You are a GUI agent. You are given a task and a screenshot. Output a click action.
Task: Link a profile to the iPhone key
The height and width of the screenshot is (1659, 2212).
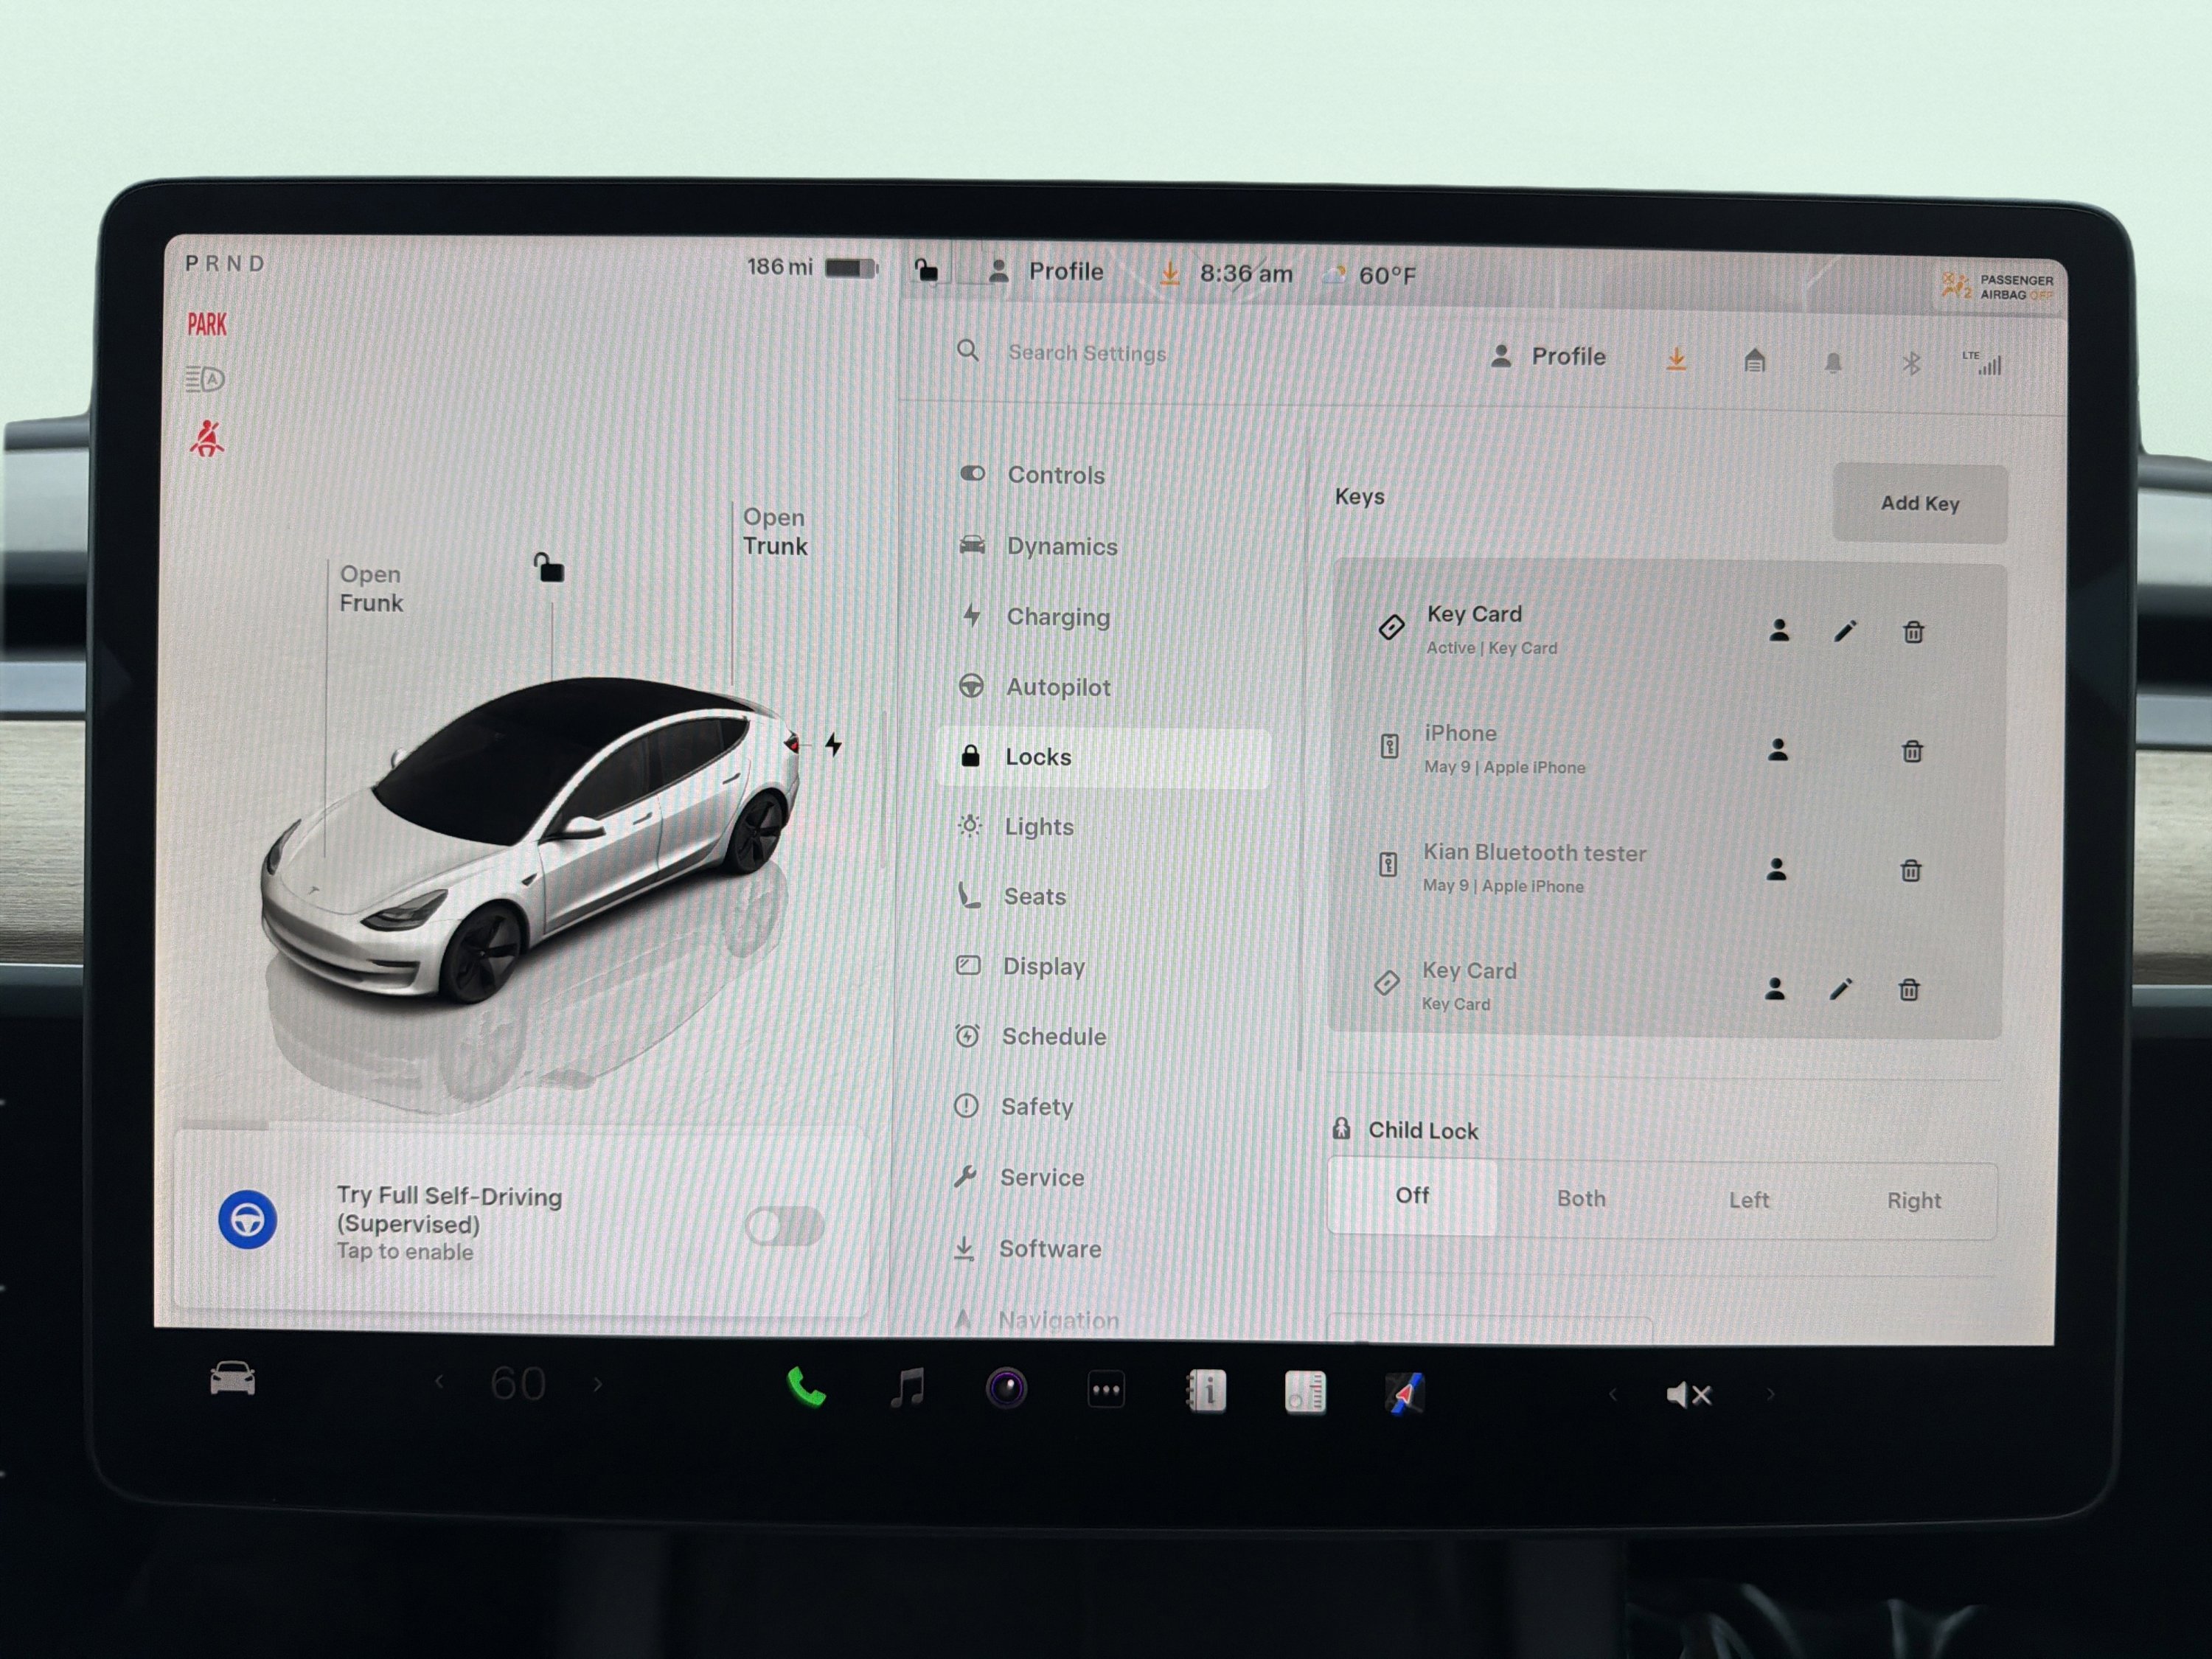coord(1777,749)
